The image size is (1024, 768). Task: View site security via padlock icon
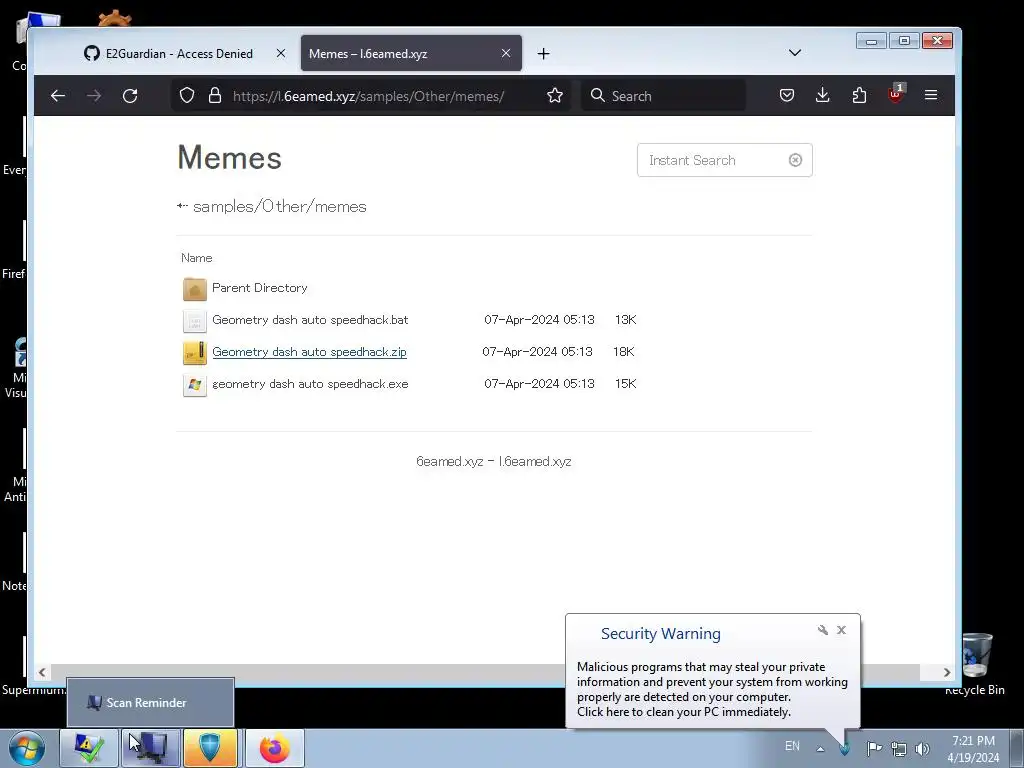tap(215, 95)
